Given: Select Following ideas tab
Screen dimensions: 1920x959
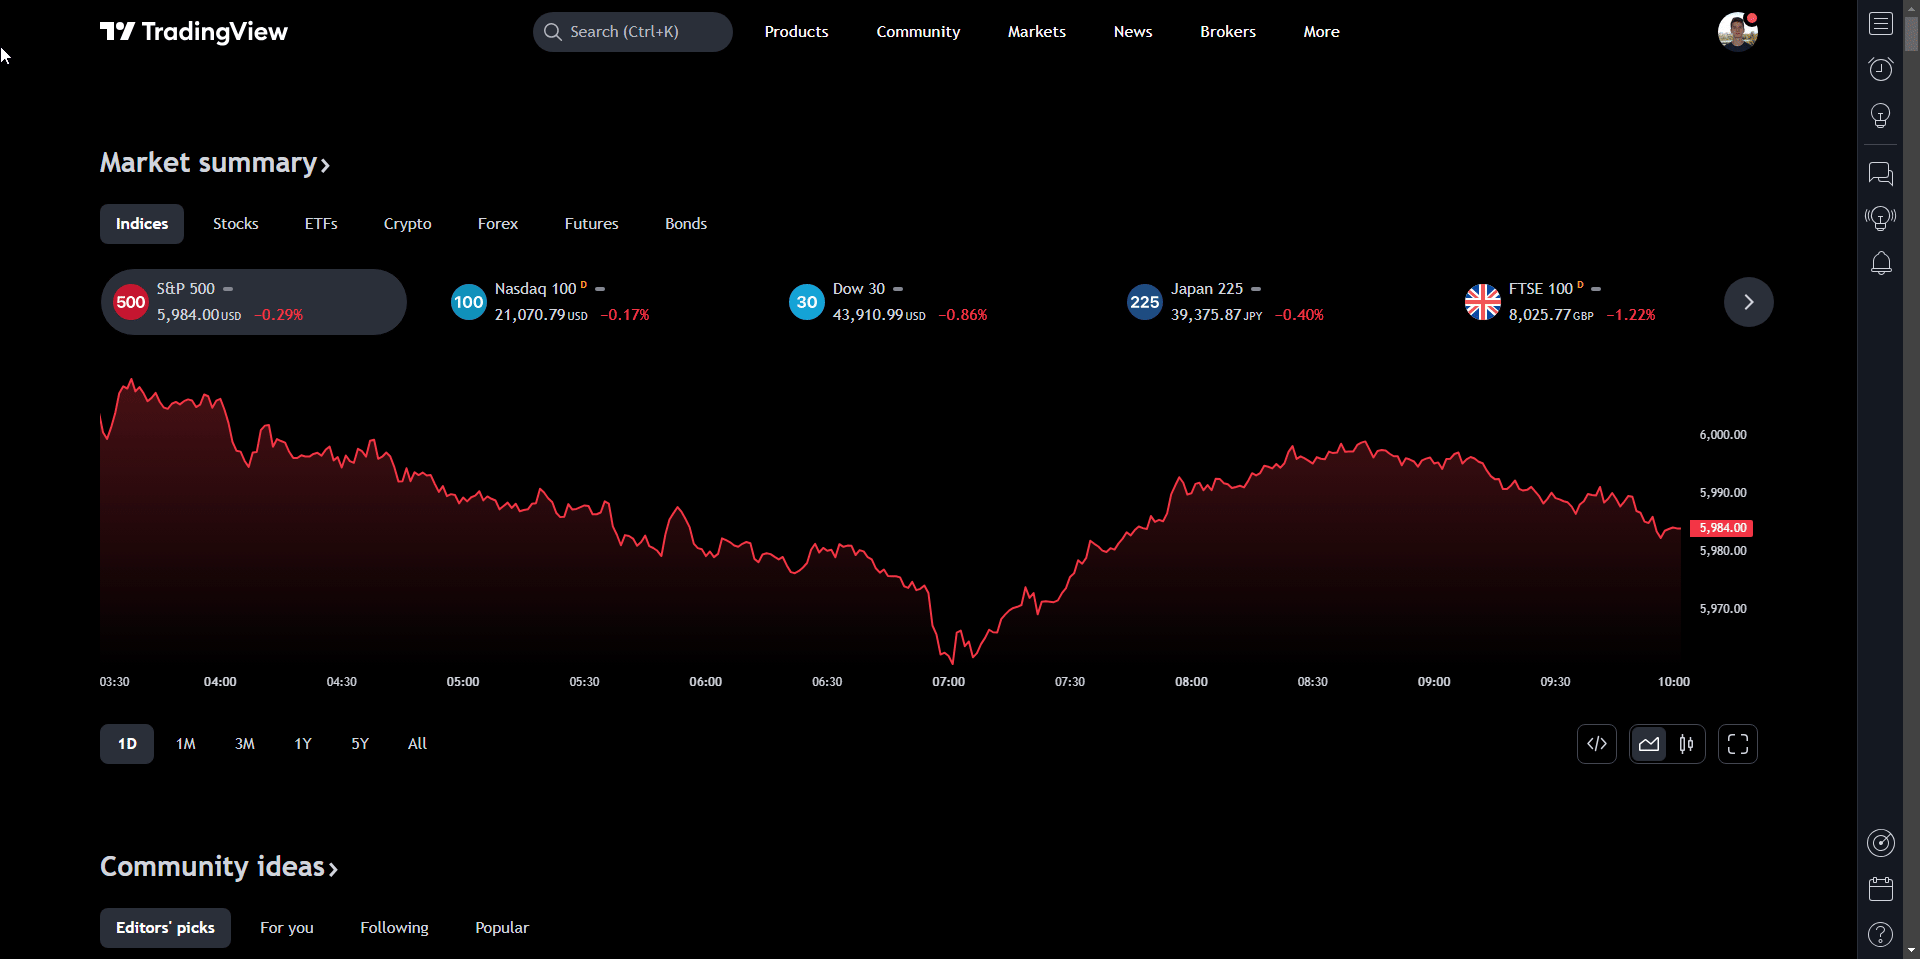Looking at the screenshot, I should click(x=395, y=928).
